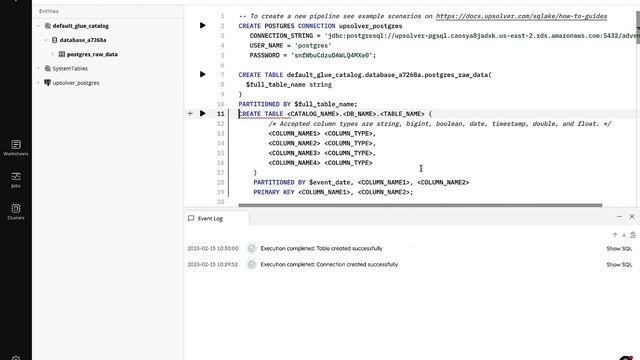Select upsolver_postgres connection in tree
Image resolution: width=640 pixels, height=360 pixels.
coord(76,83)
